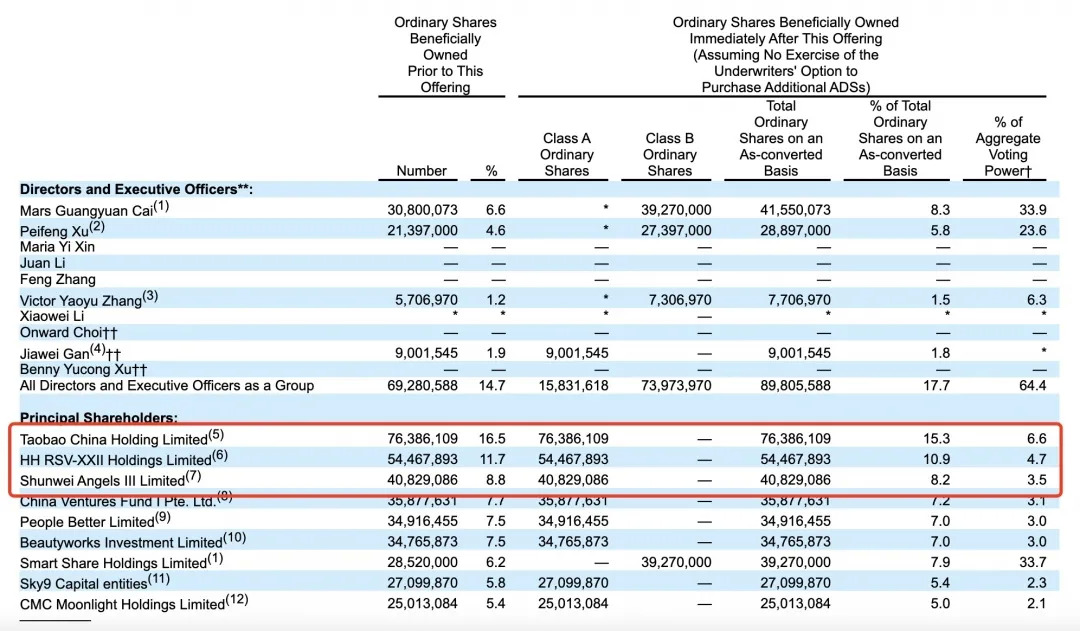Click on Peifeng Xu in the directors list

point(59,231)
